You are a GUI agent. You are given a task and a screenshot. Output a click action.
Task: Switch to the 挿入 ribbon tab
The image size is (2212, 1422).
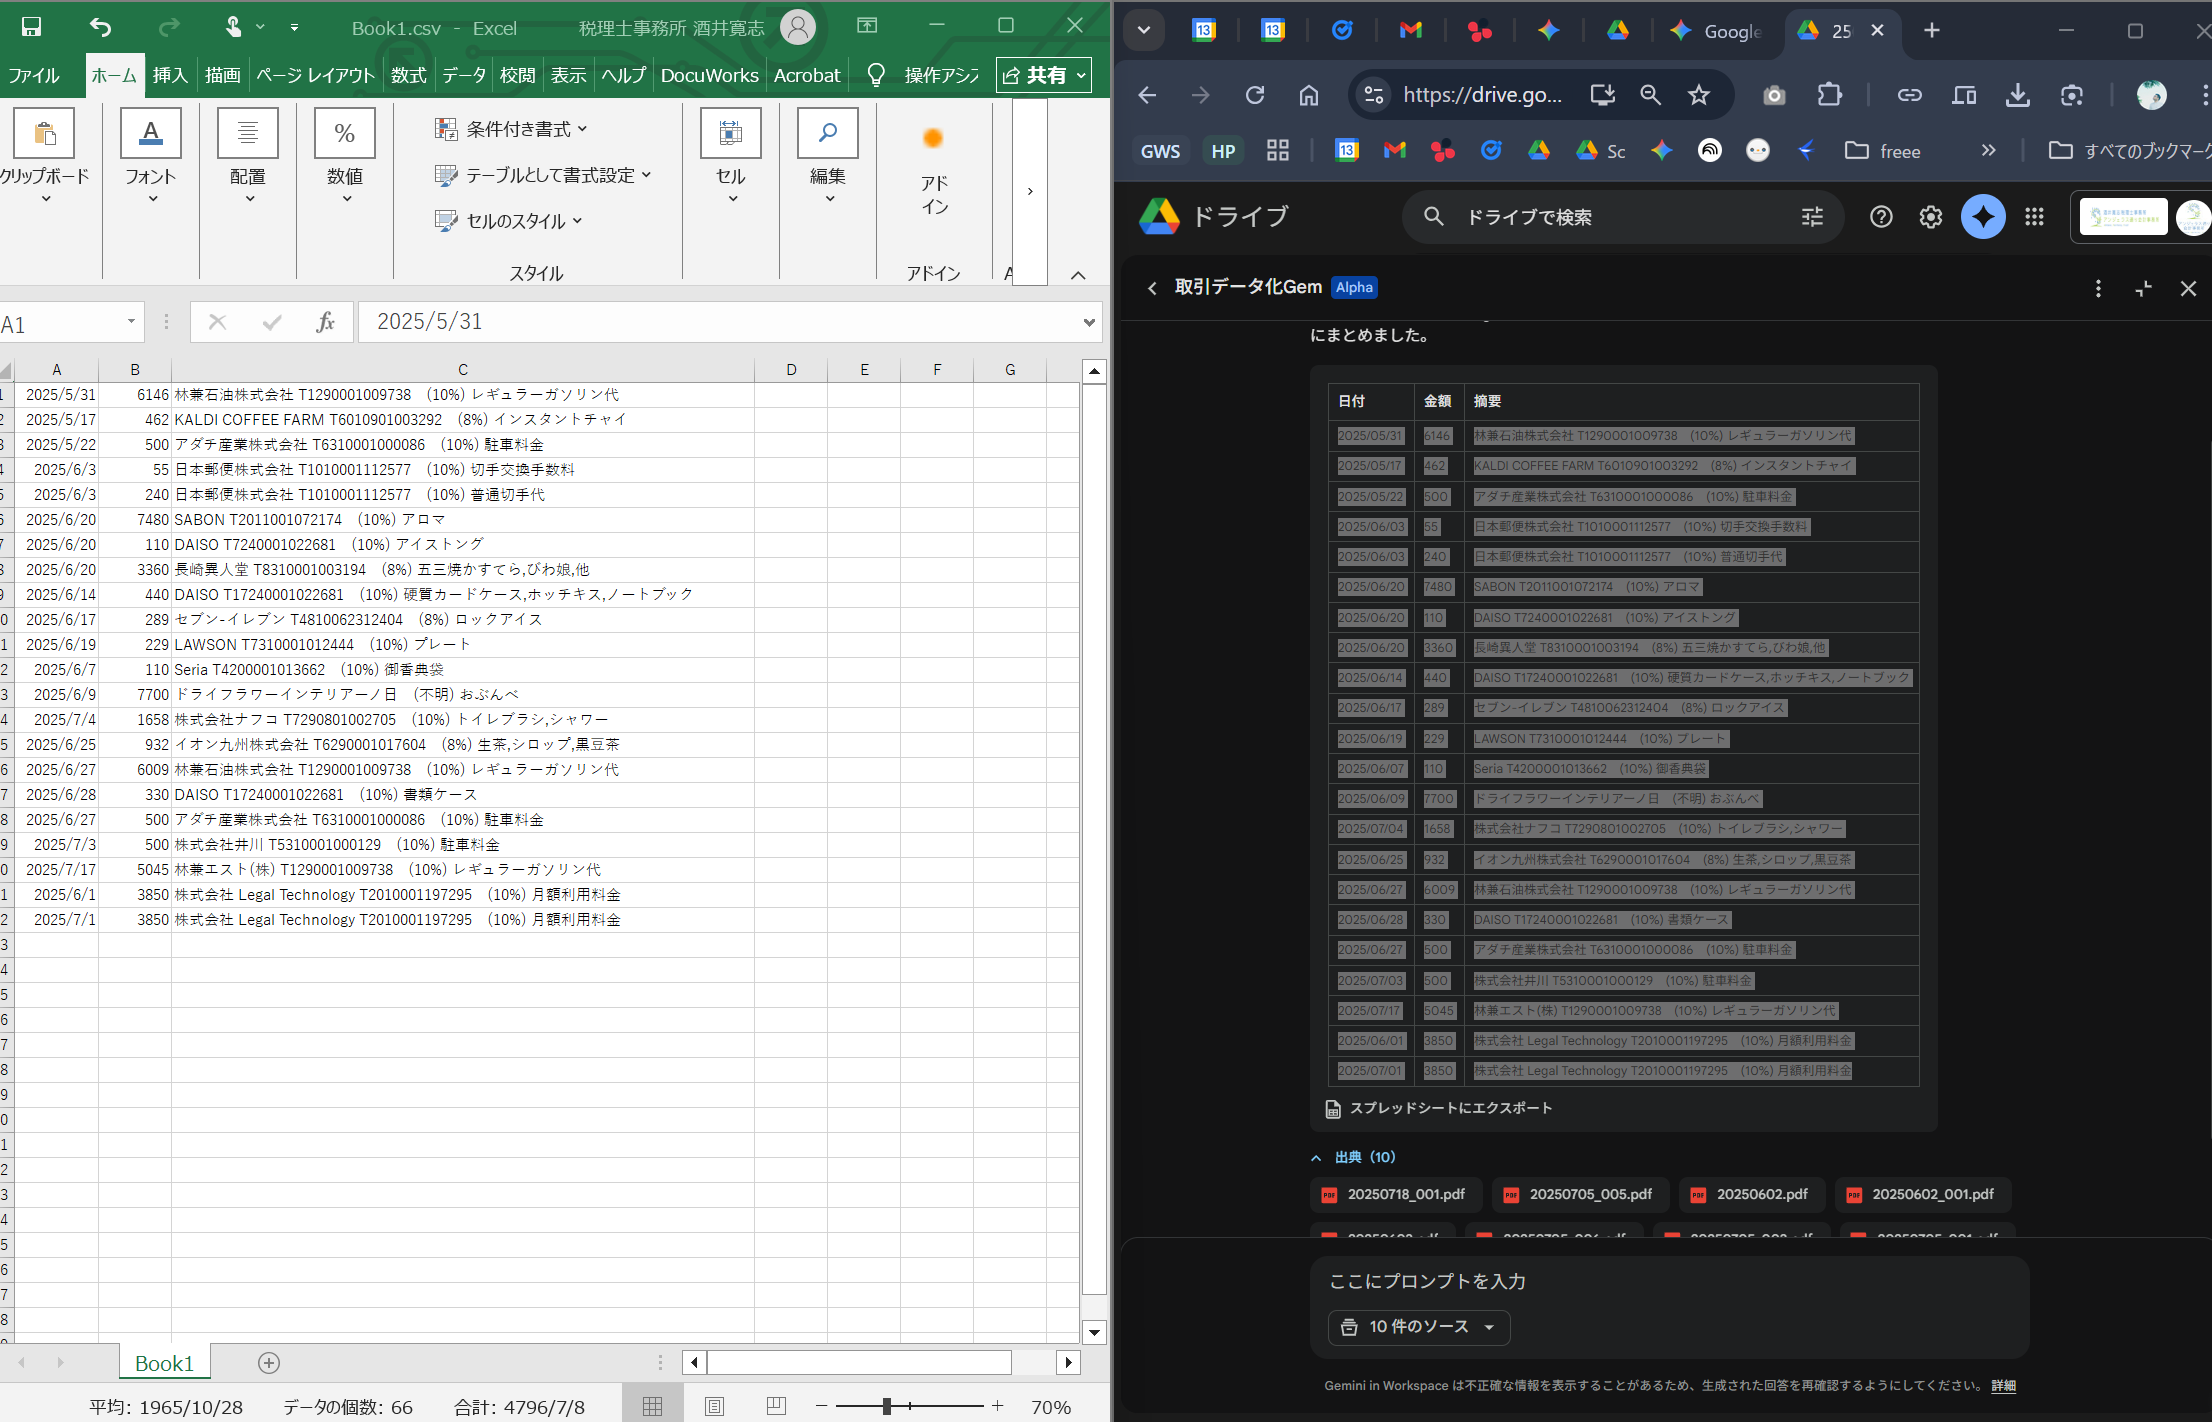click(x=170, y=75)
